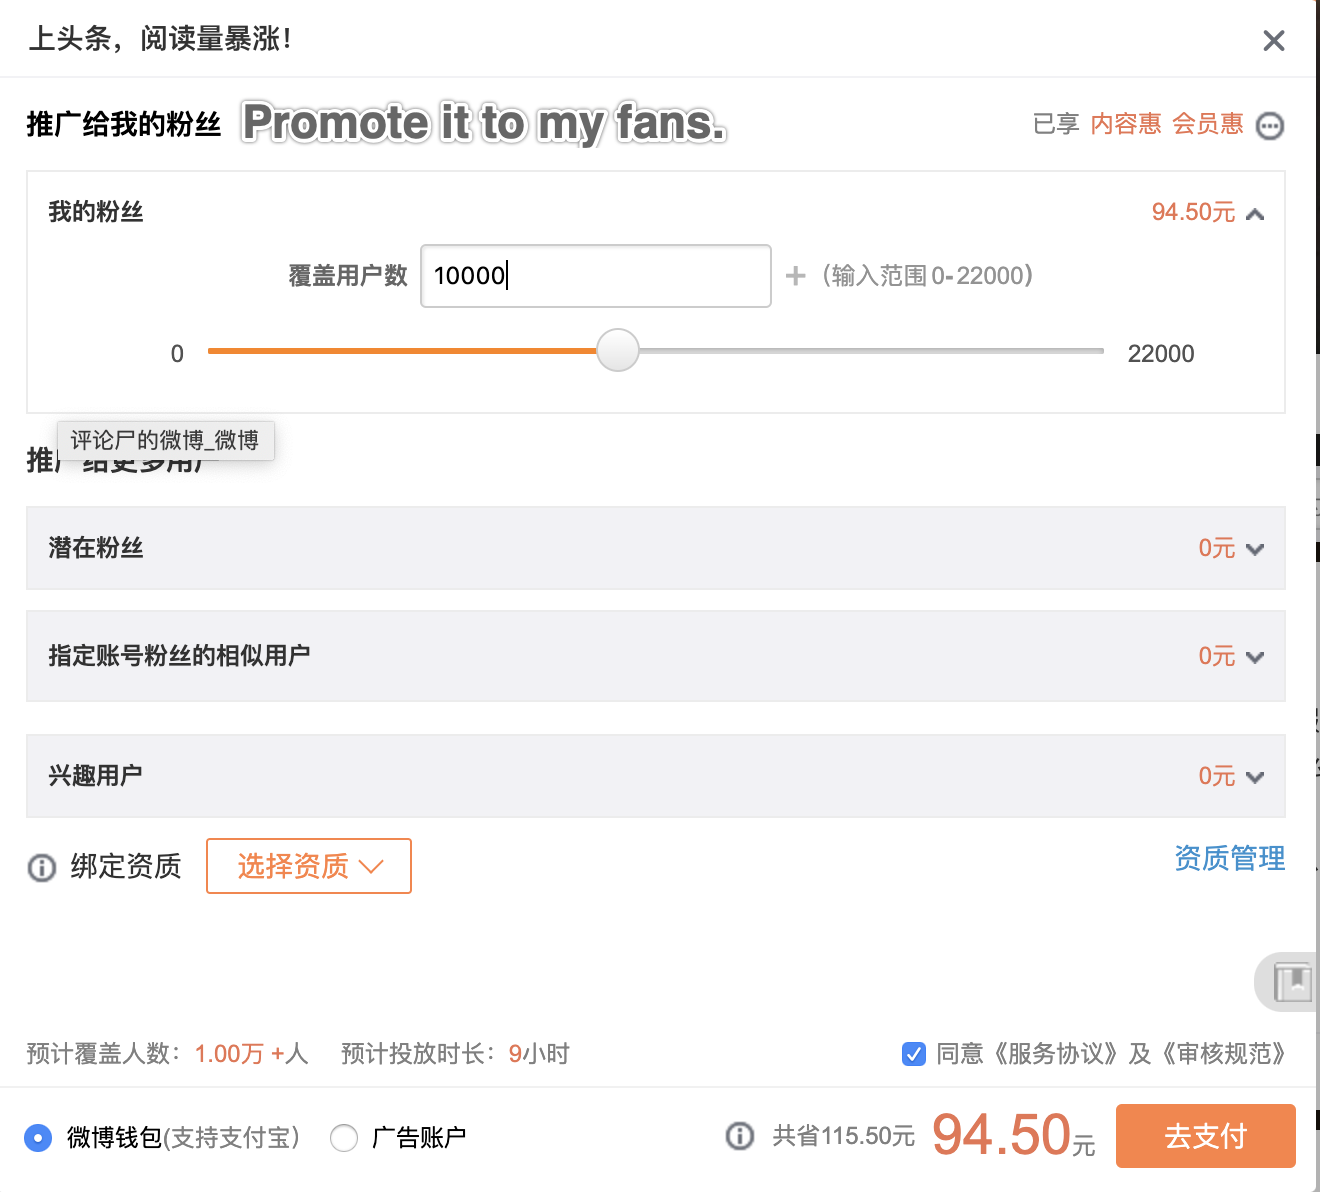Viewport: 1320px width, 1192px height.
Task: Open the 选择资质 dropdown
Action: 309,866
